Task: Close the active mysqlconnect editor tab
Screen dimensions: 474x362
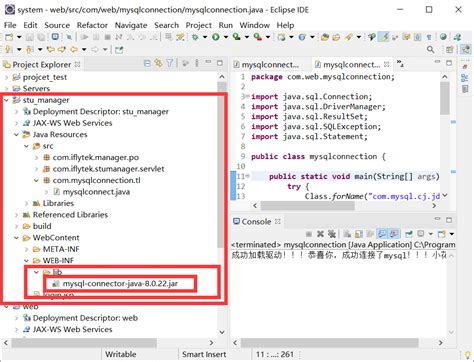Action: [387, 64]
